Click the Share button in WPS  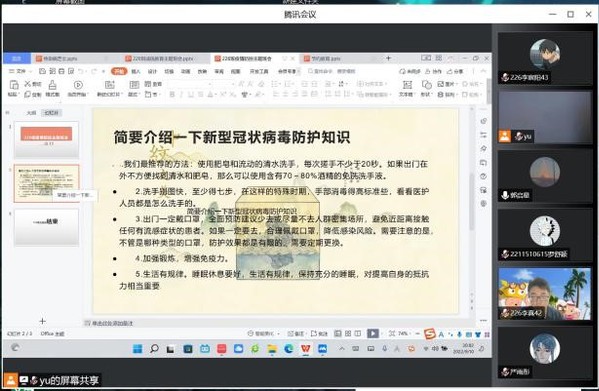point(455,71)
